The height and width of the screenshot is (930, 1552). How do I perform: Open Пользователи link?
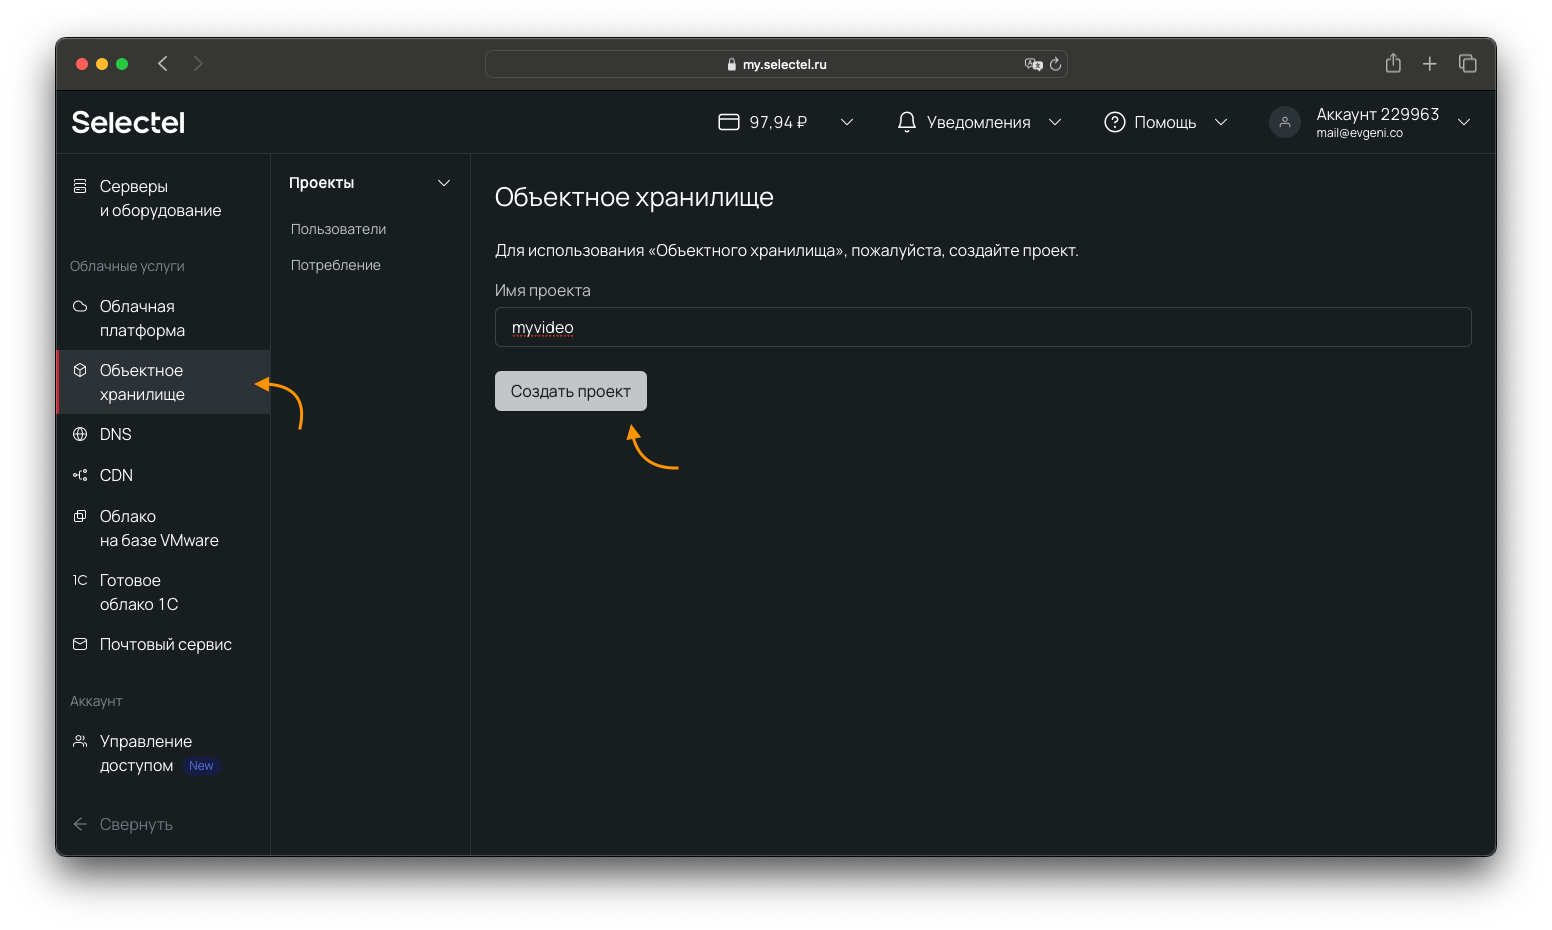(x=338, y=229)
